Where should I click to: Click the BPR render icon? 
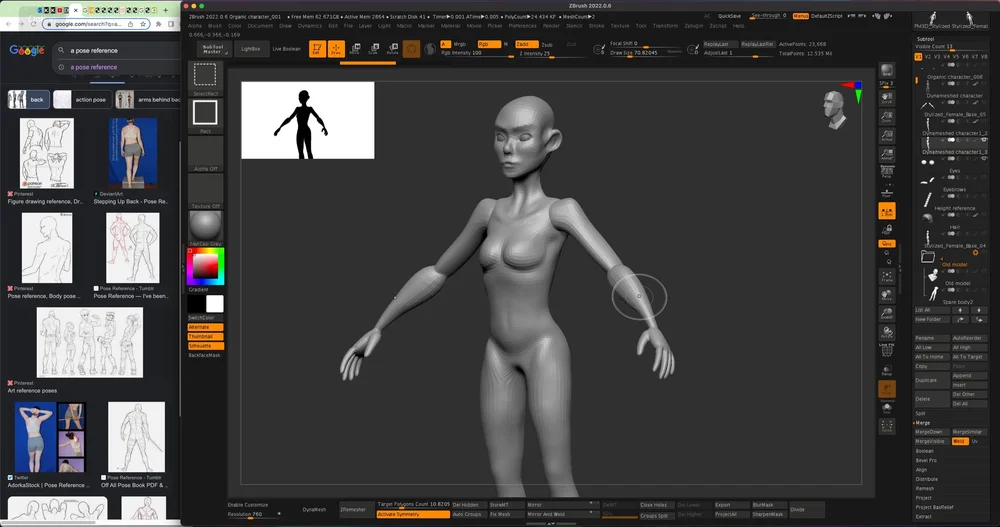pos(886,71)
